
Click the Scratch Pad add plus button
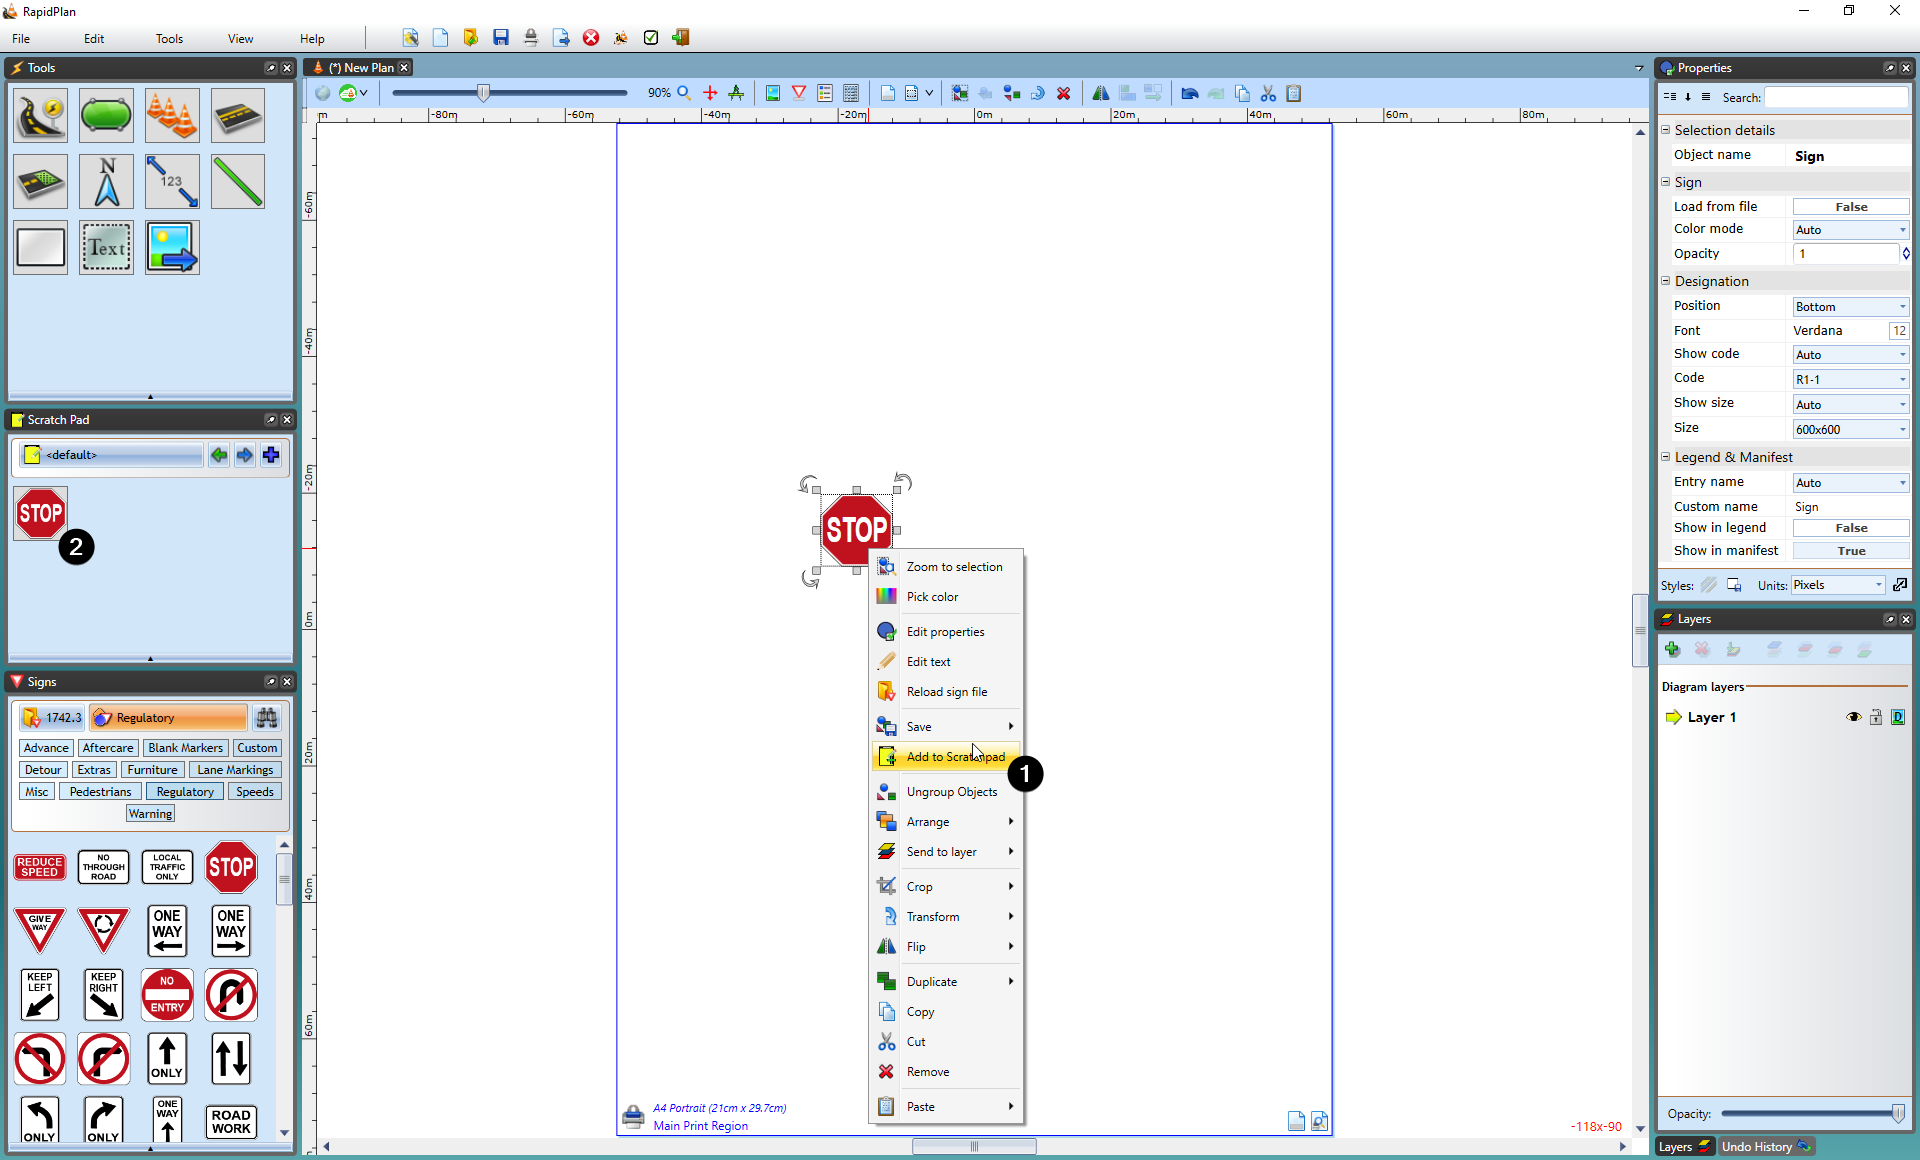[x=271, y=455]
